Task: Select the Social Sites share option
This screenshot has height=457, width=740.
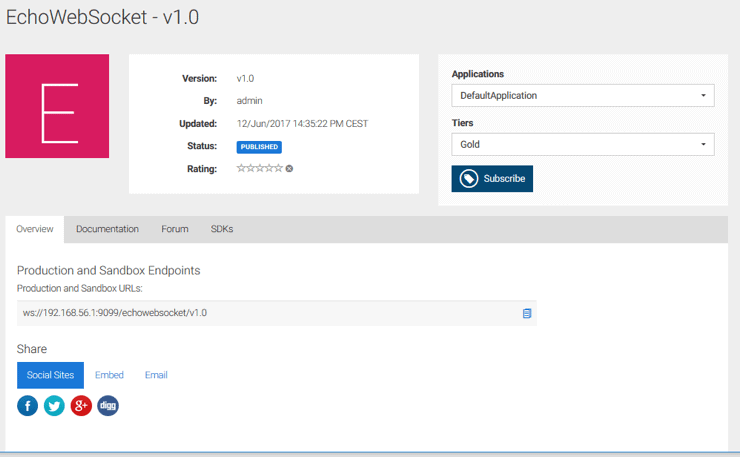Action: (50, 375)
